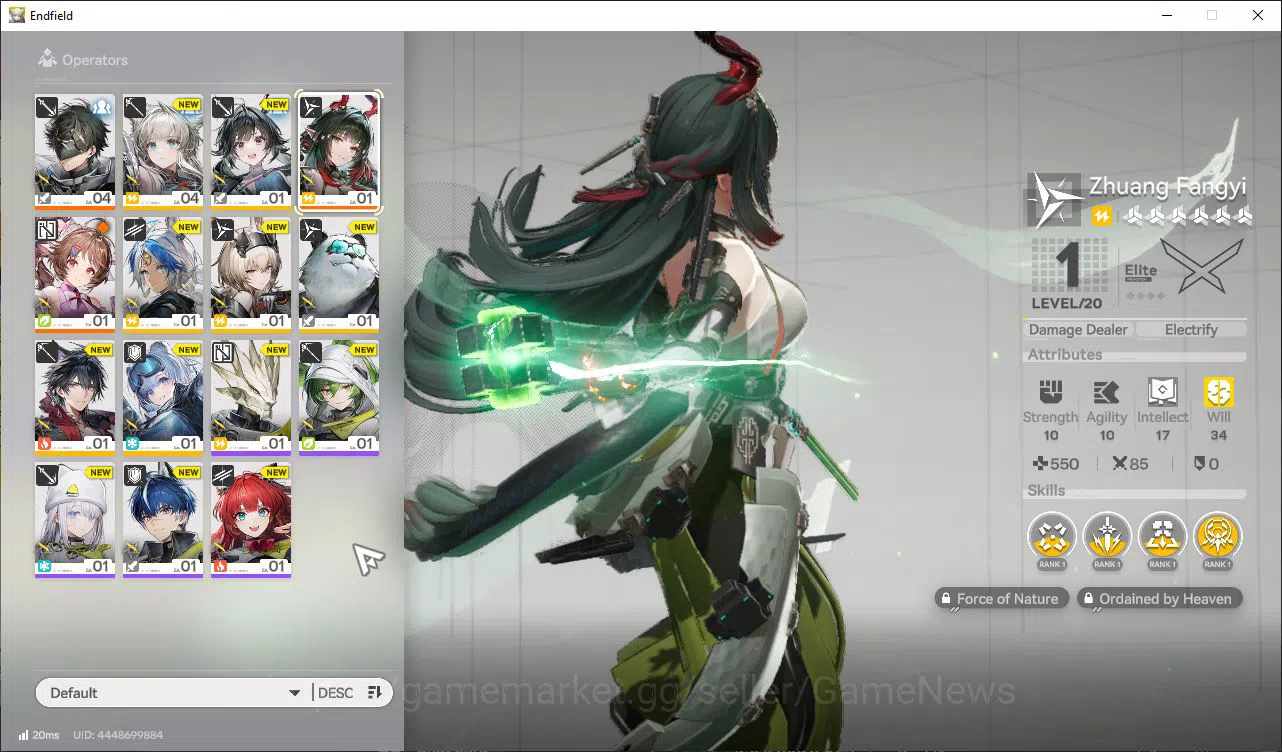Click the crossed-swords attack icon showing 85
The width and height of the screenshot is (1282, 752).
click(1119, 464)
